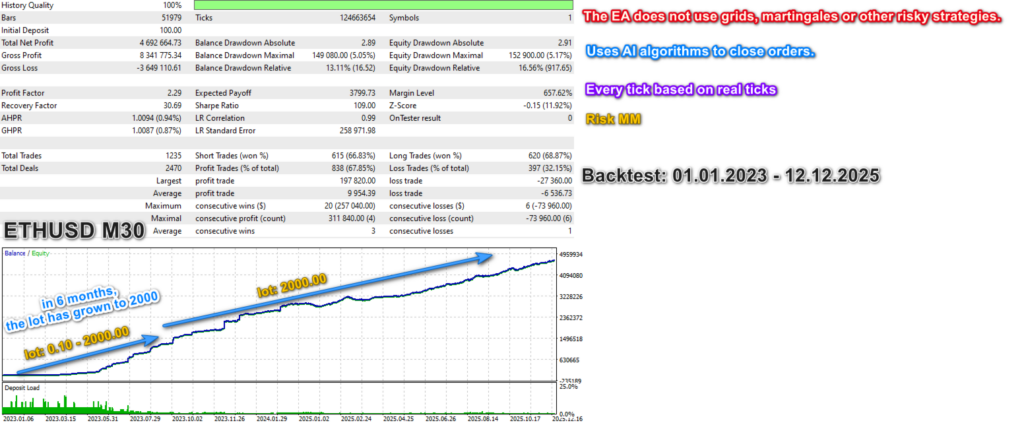Select the chart date 2023.01.06
Viewport: 1024px width, 425px height.
click(20, 420)
